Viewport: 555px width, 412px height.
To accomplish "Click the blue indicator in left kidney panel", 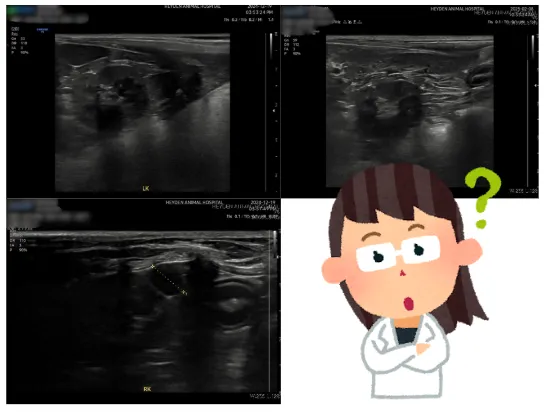I will coord(42,30).
